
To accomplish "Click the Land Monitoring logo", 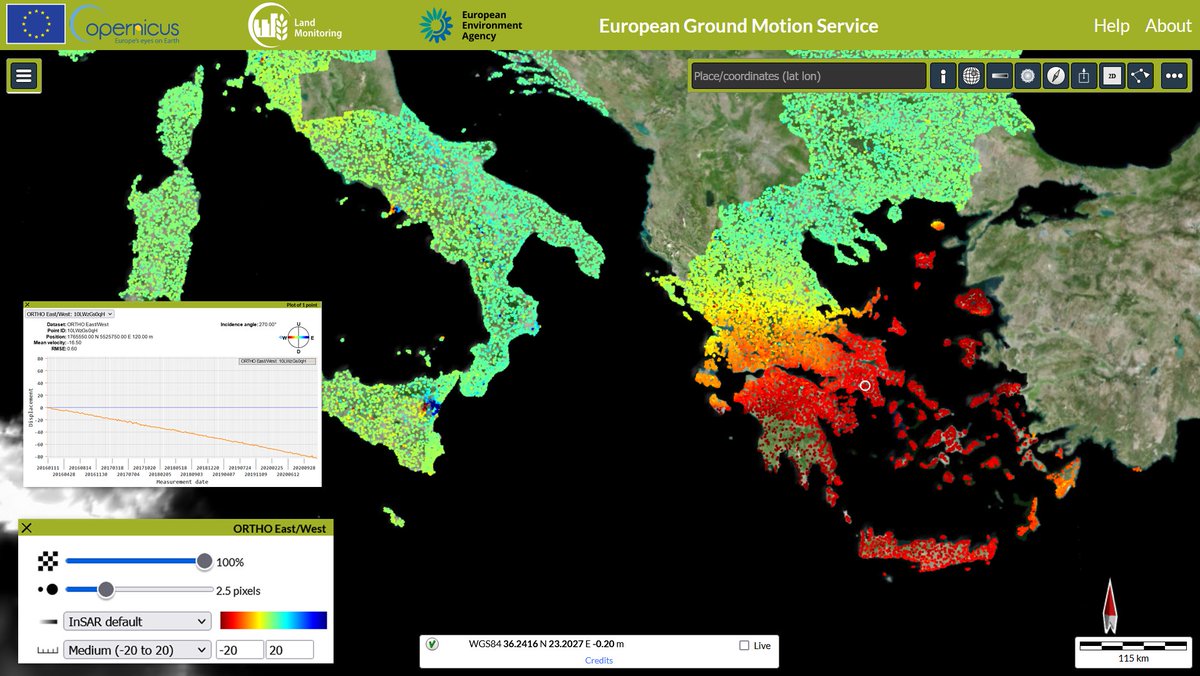I will tap(296, 25).
